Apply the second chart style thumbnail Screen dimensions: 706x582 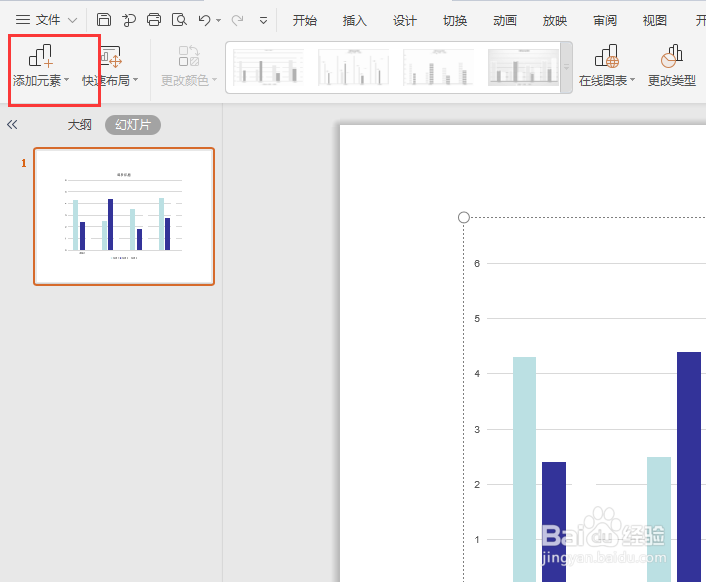point(353,68)
